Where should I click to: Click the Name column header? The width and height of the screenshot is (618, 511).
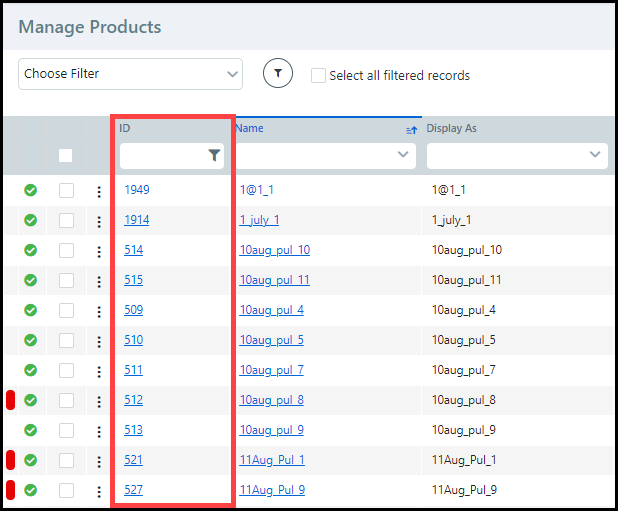250,128
